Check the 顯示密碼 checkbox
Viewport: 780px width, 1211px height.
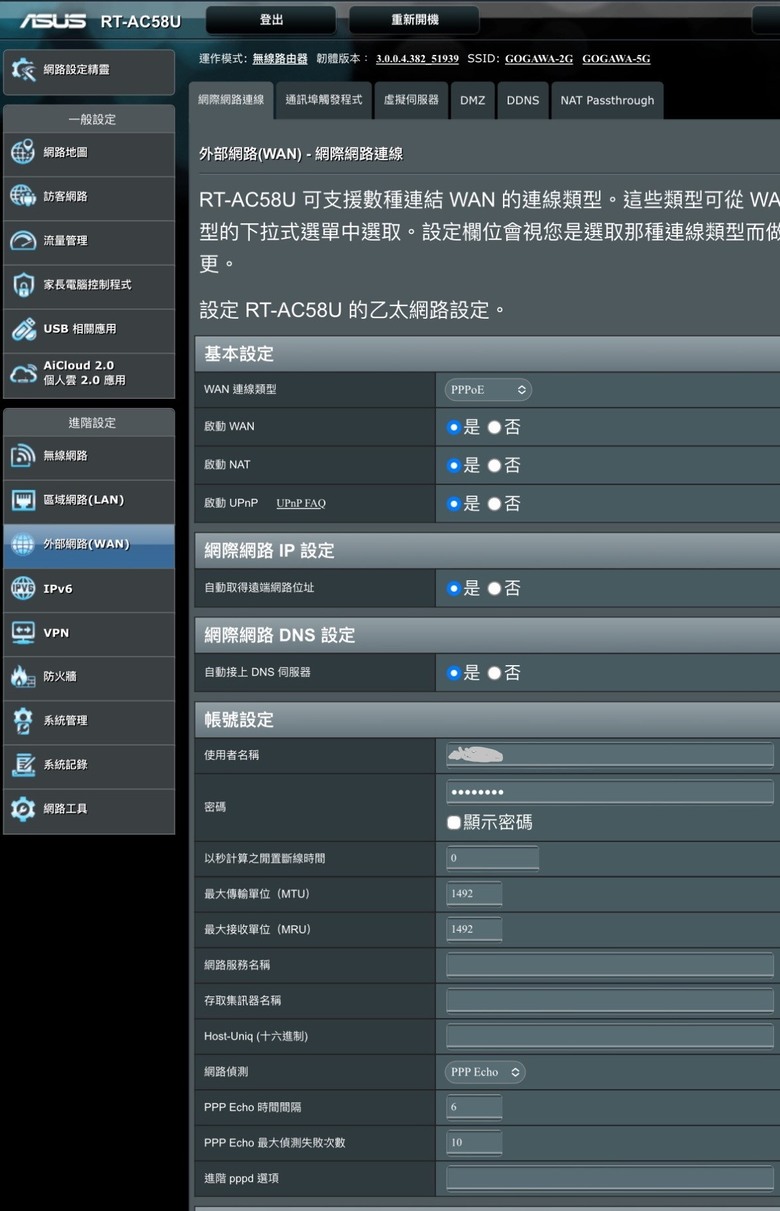454,822
